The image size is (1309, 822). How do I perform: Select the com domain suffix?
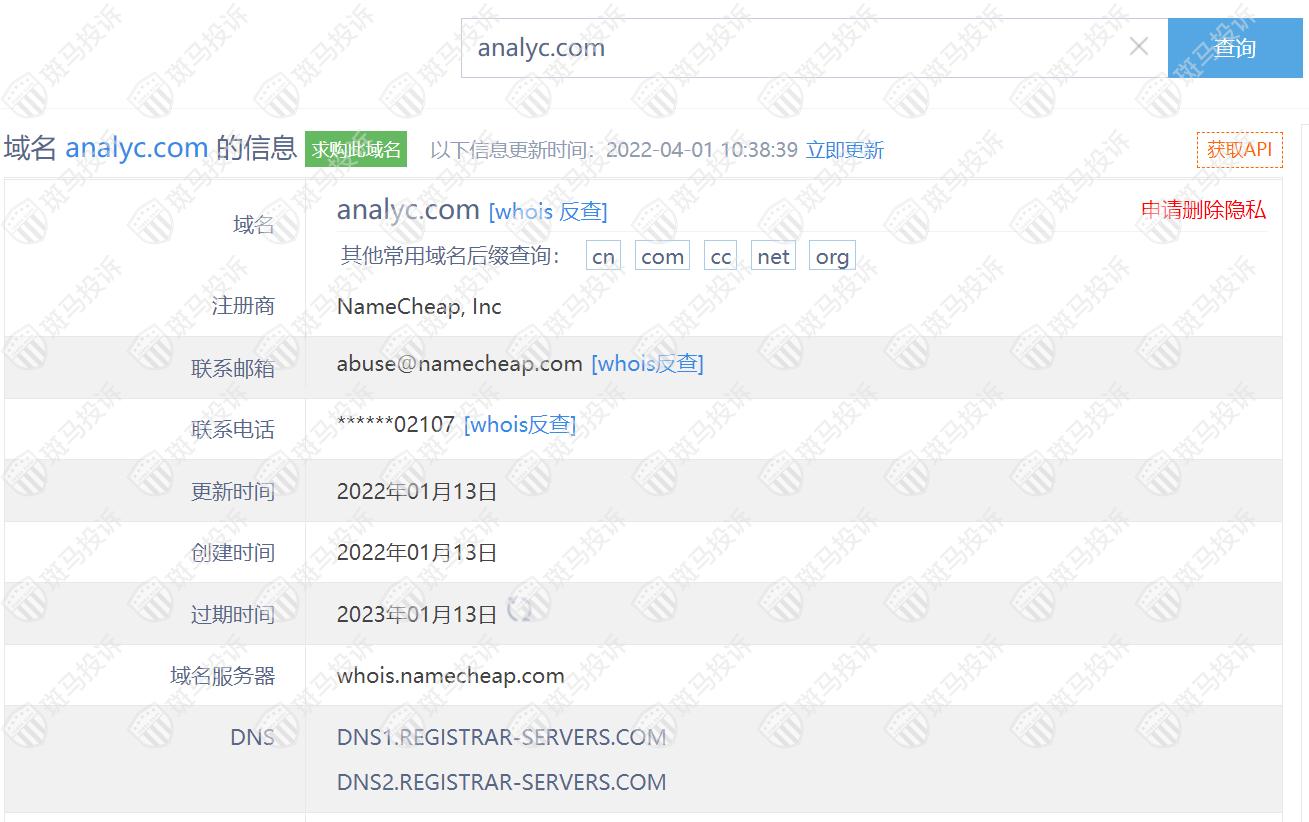[662, 256]
